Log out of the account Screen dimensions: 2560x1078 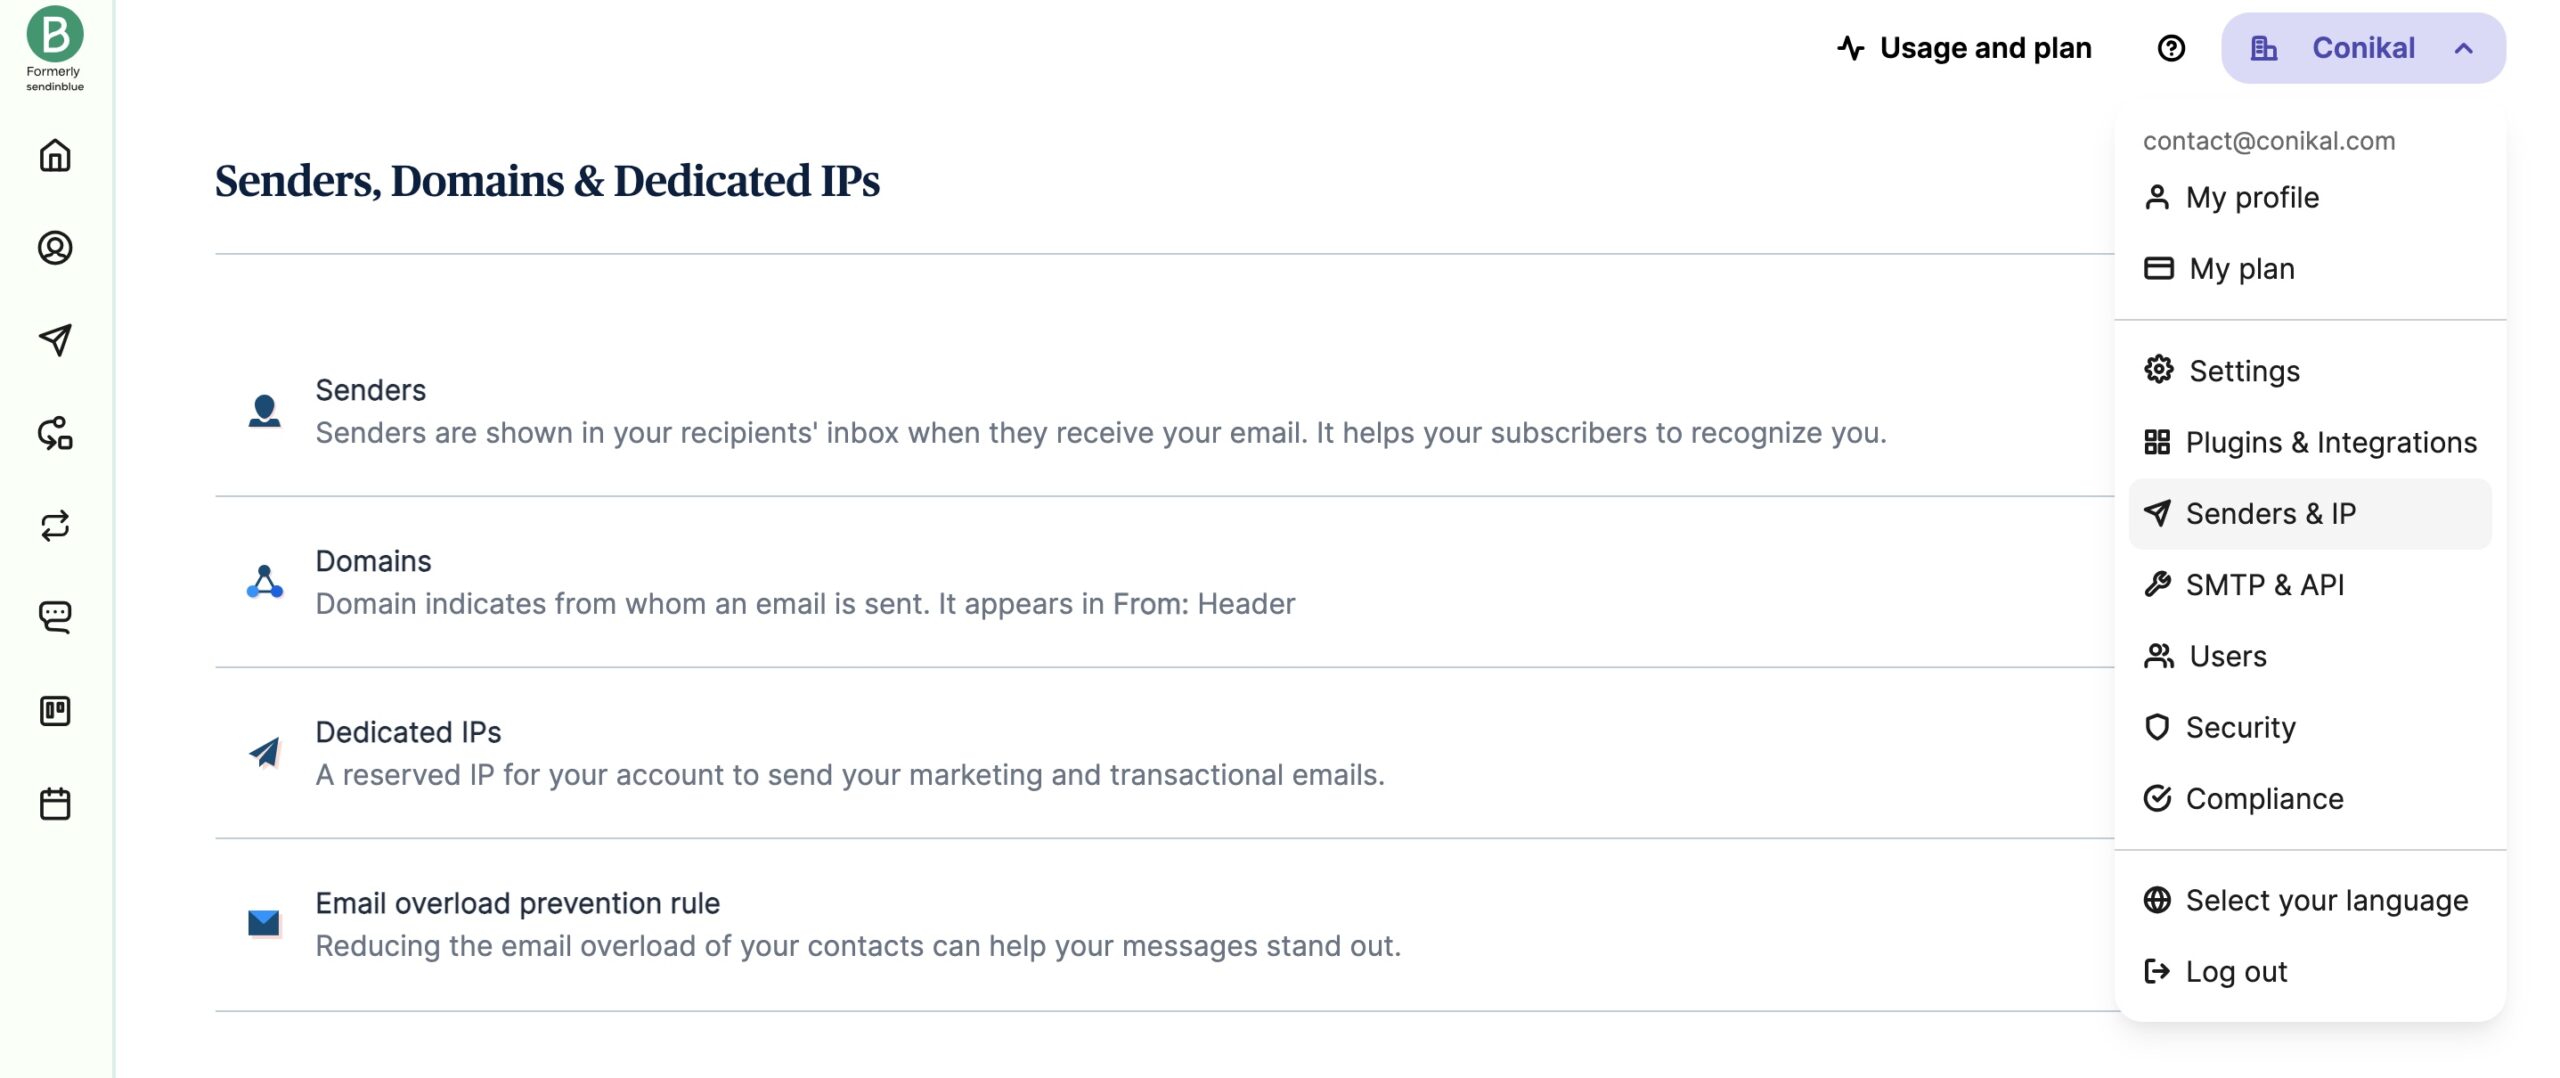point(2236,972)
